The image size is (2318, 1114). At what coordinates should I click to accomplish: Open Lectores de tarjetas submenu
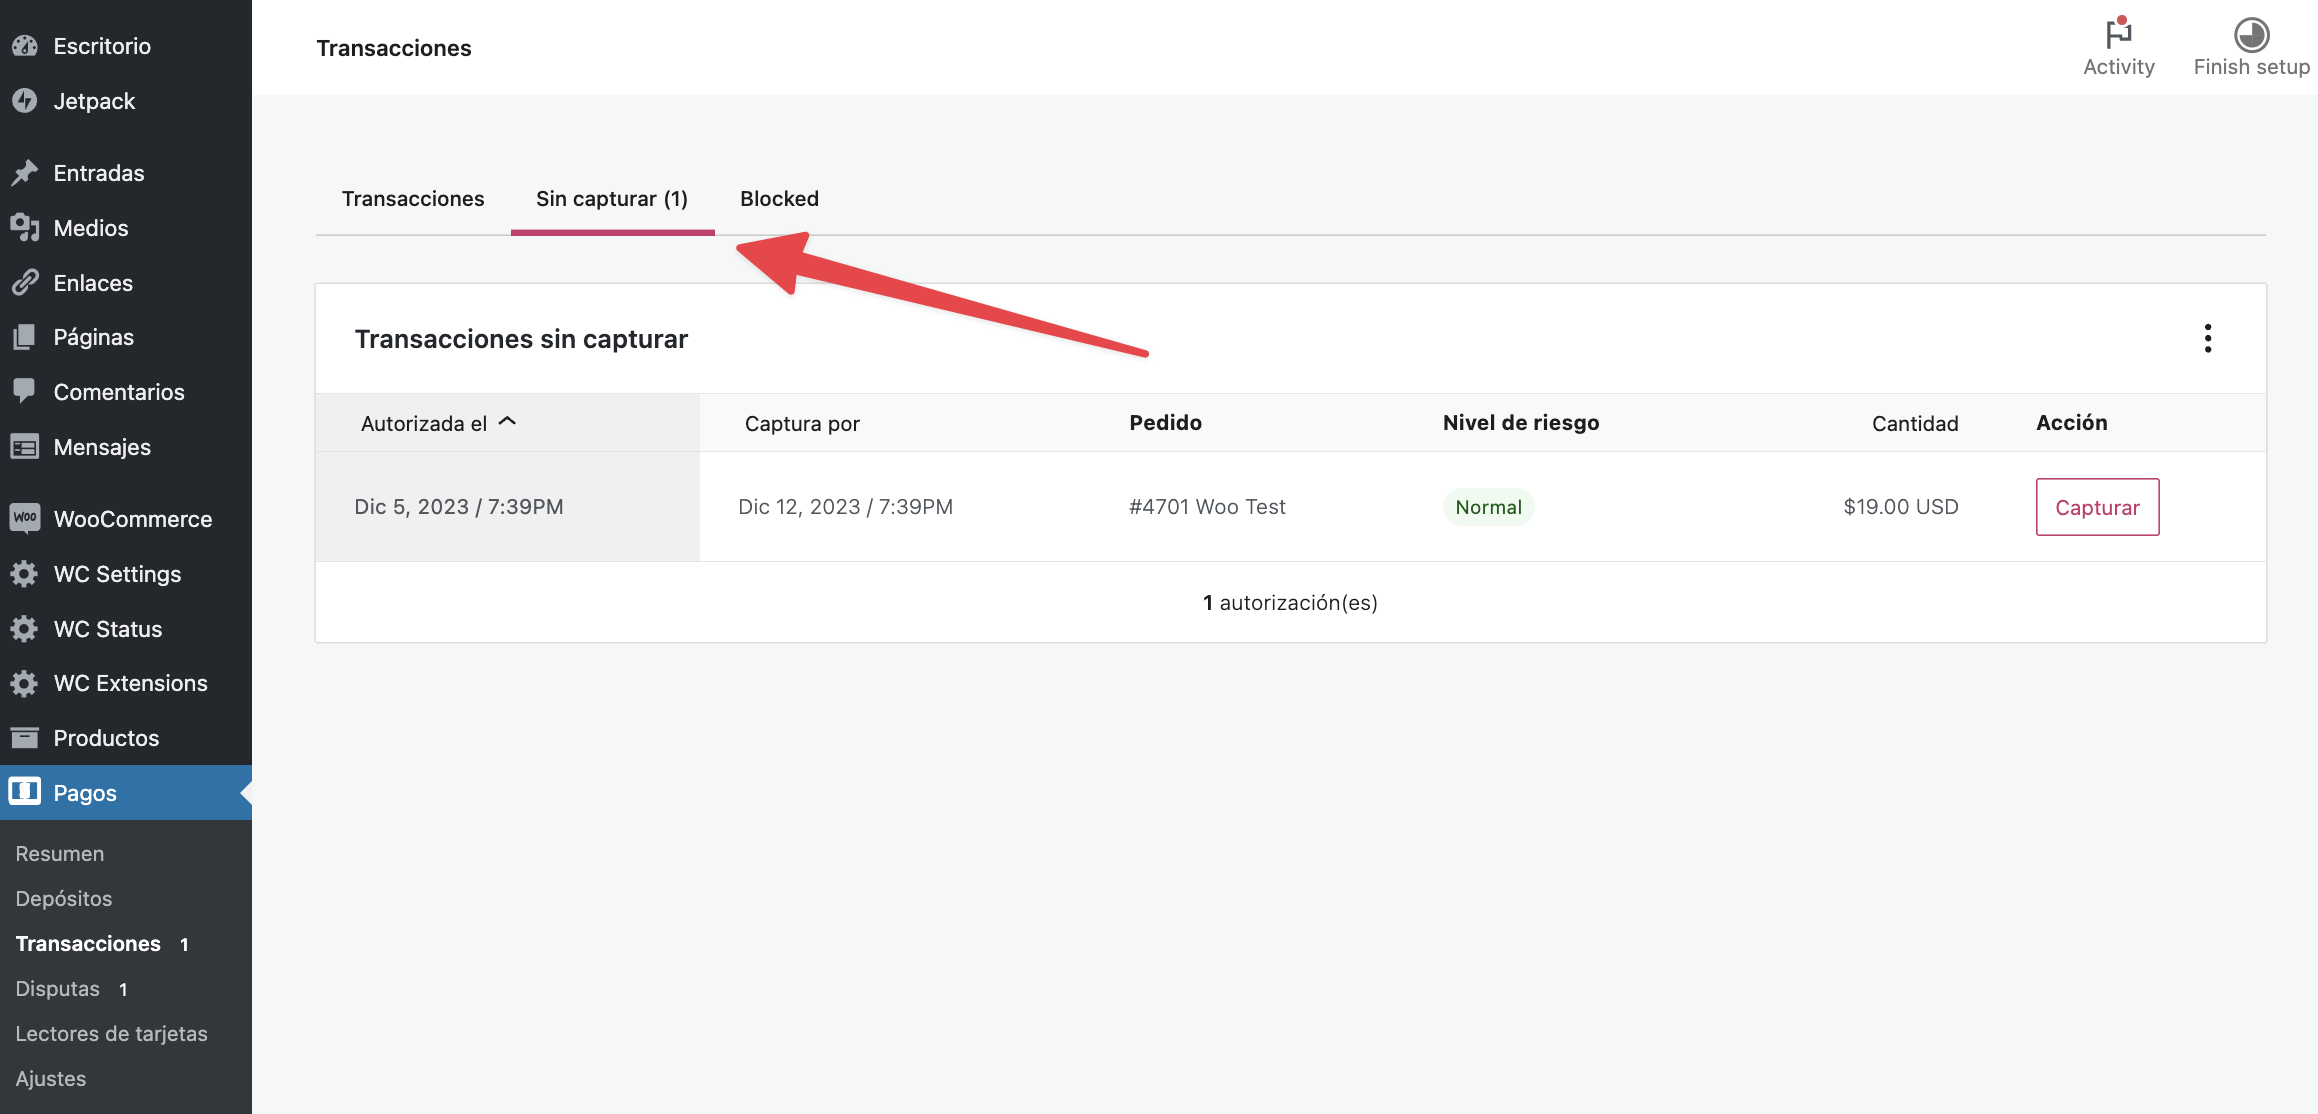tap(112, 1034)
